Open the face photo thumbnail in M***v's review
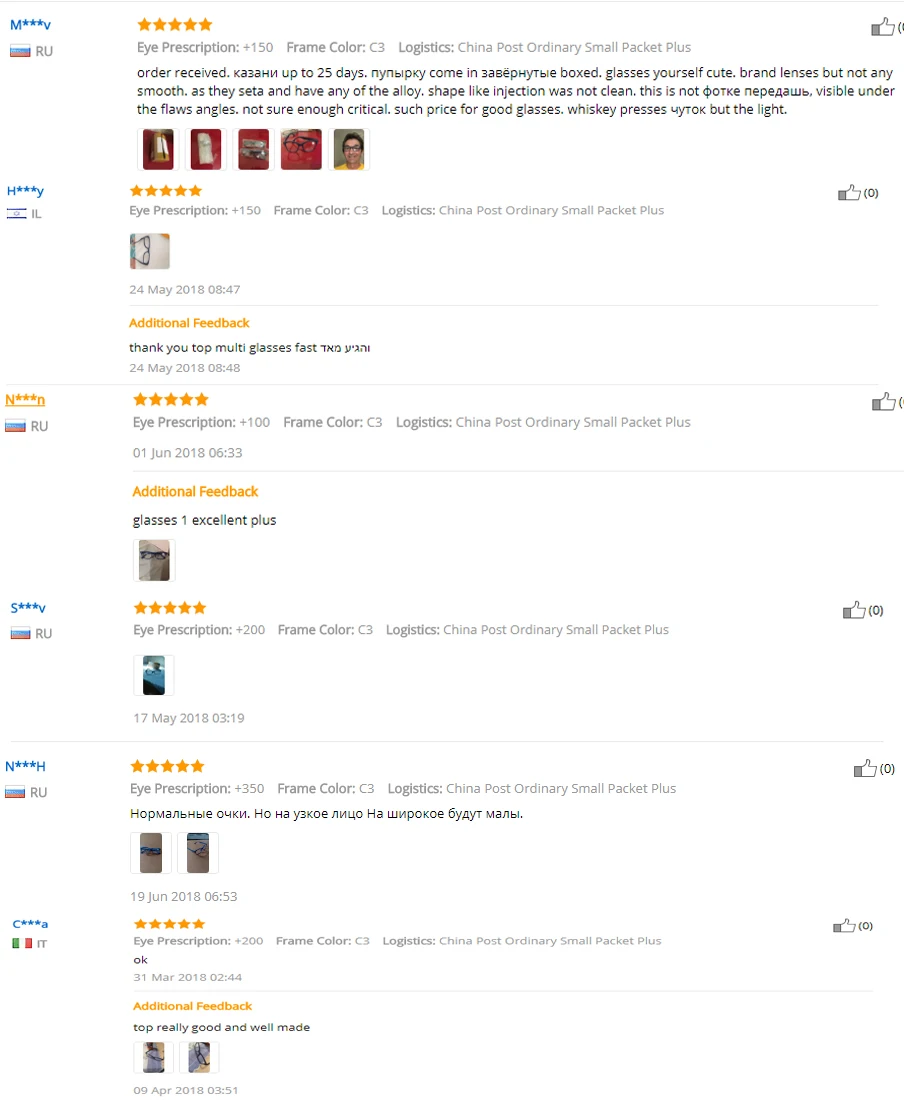The height and width of the screenshot is (1100, 904). (349, 149)
